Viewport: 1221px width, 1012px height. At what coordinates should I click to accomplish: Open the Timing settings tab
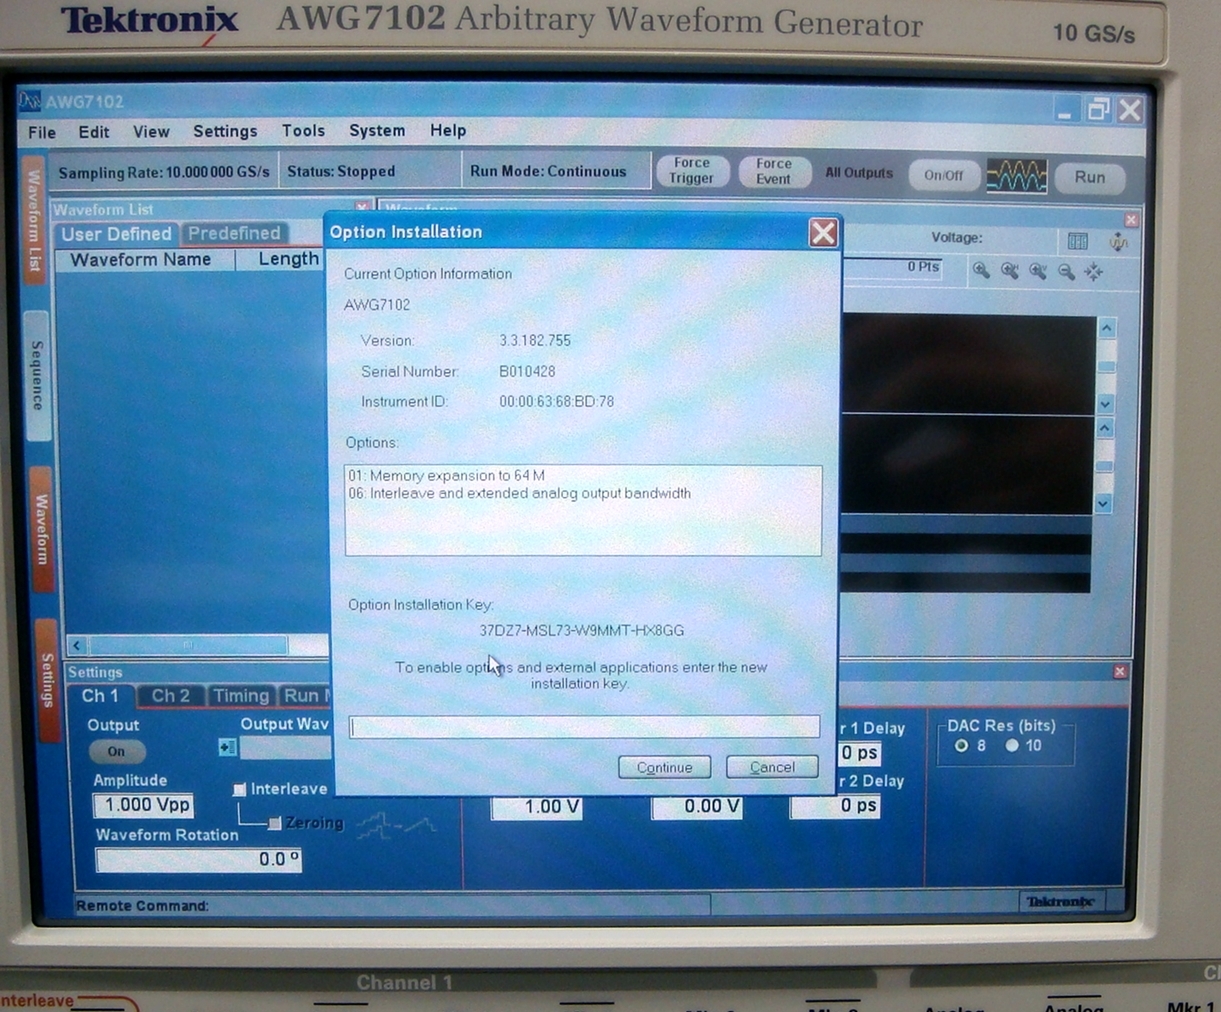click(241, 696)
